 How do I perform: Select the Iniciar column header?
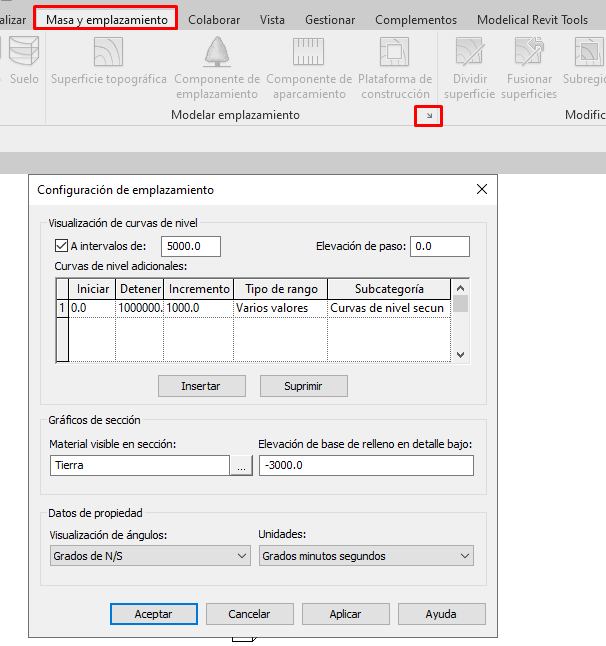pyautogui.click(x=93, y=289)
